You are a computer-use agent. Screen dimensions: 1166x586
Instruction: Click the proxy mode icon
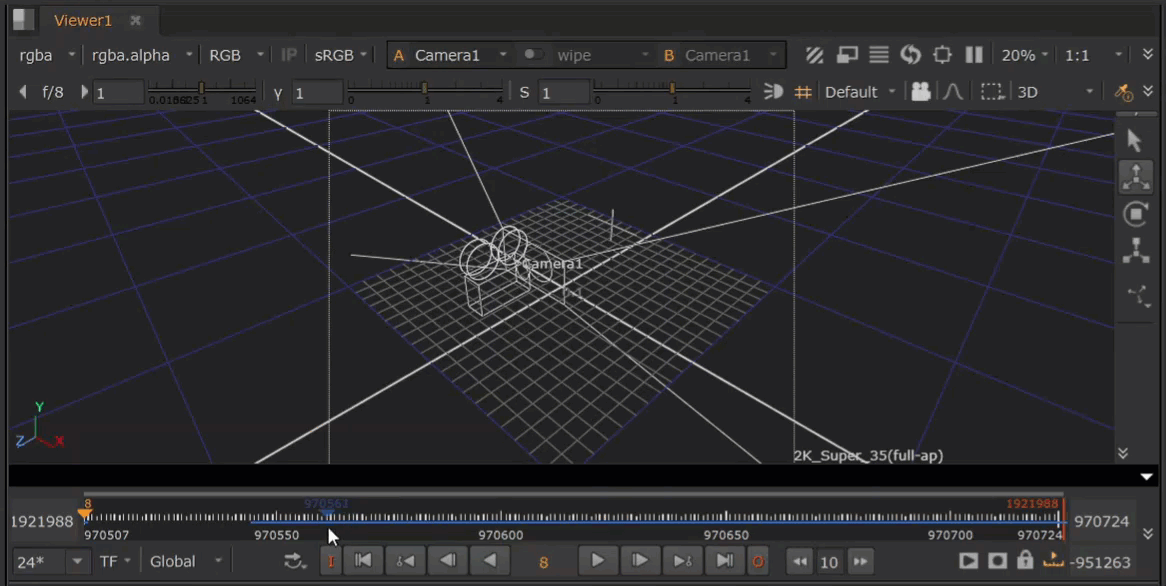[847, 55]
